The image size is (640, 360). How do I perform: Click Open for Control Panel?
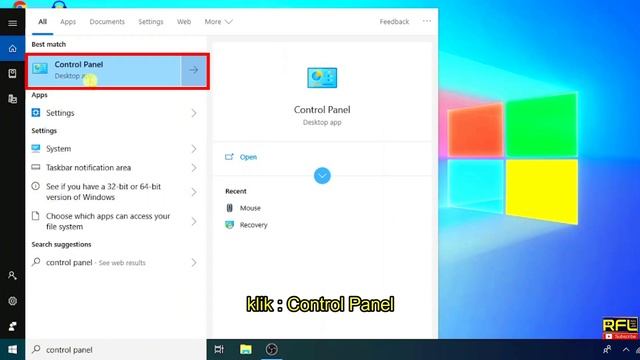point(248,157)
